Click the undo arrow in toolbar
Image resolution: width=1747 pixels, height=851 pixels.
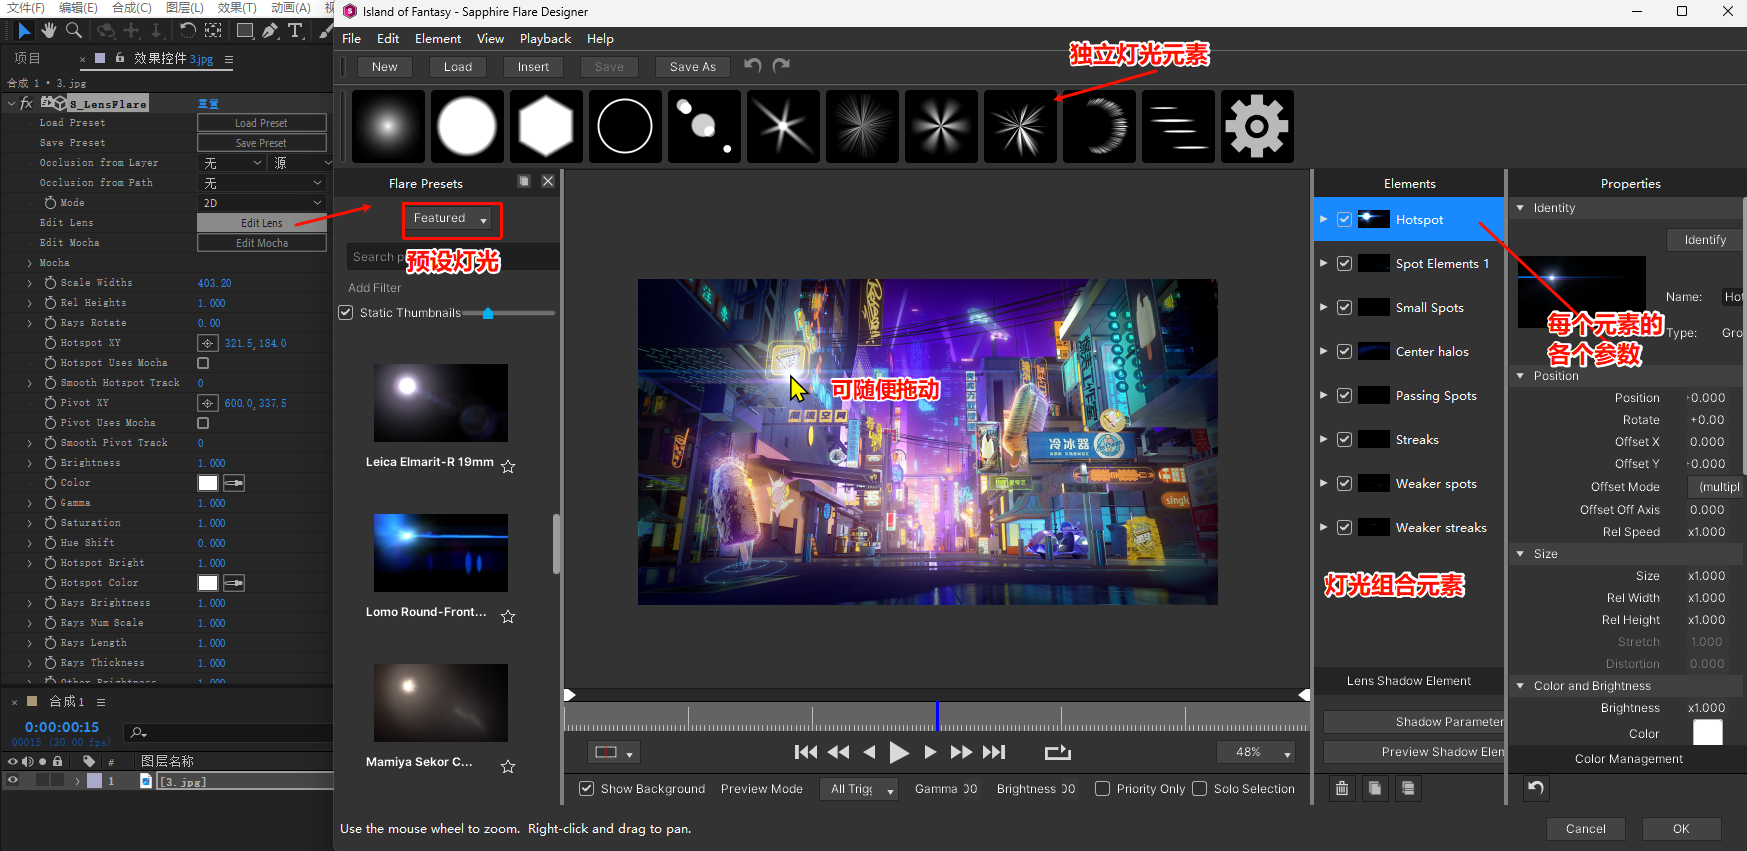point(753,66)
